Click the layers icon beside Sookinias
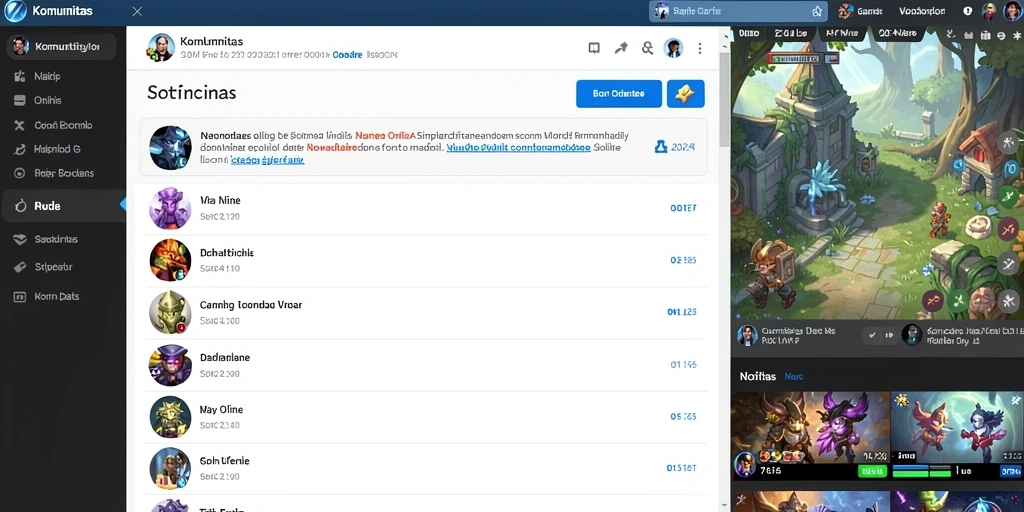 point(20,240)
